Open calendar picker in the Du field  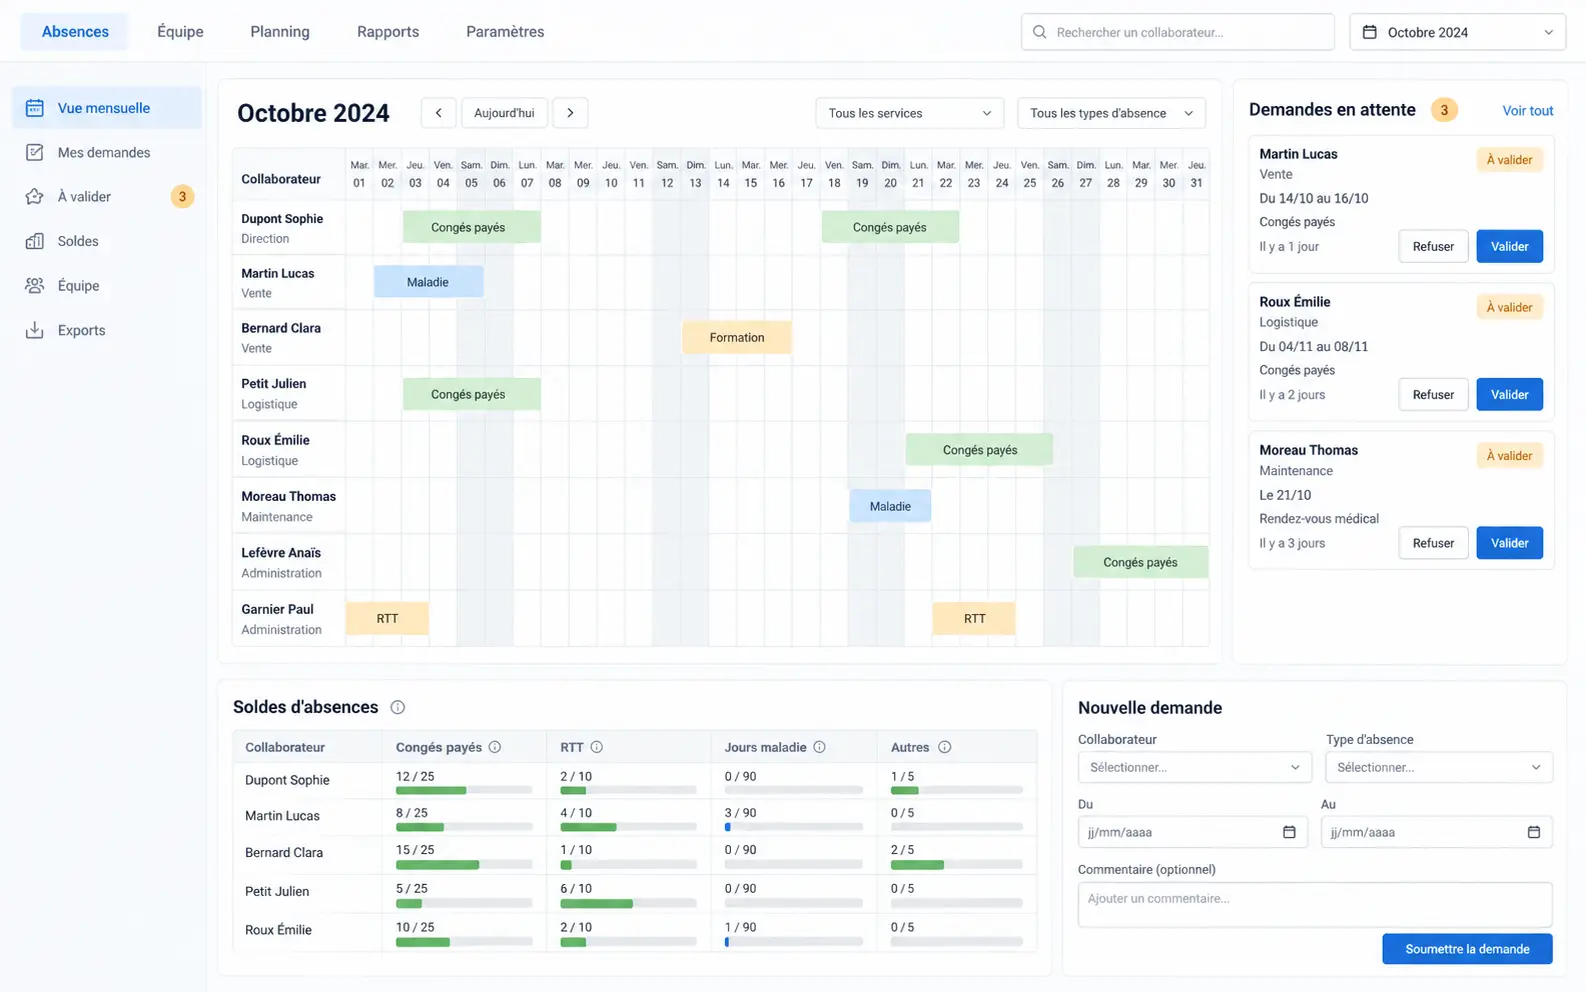coord(1289,832)
